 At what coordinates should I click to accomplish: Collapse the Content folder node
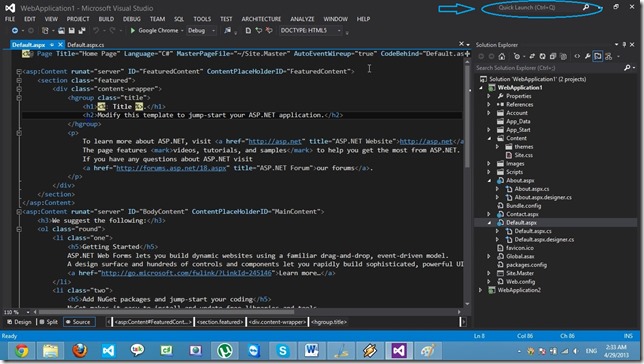(x=489, y=138)
